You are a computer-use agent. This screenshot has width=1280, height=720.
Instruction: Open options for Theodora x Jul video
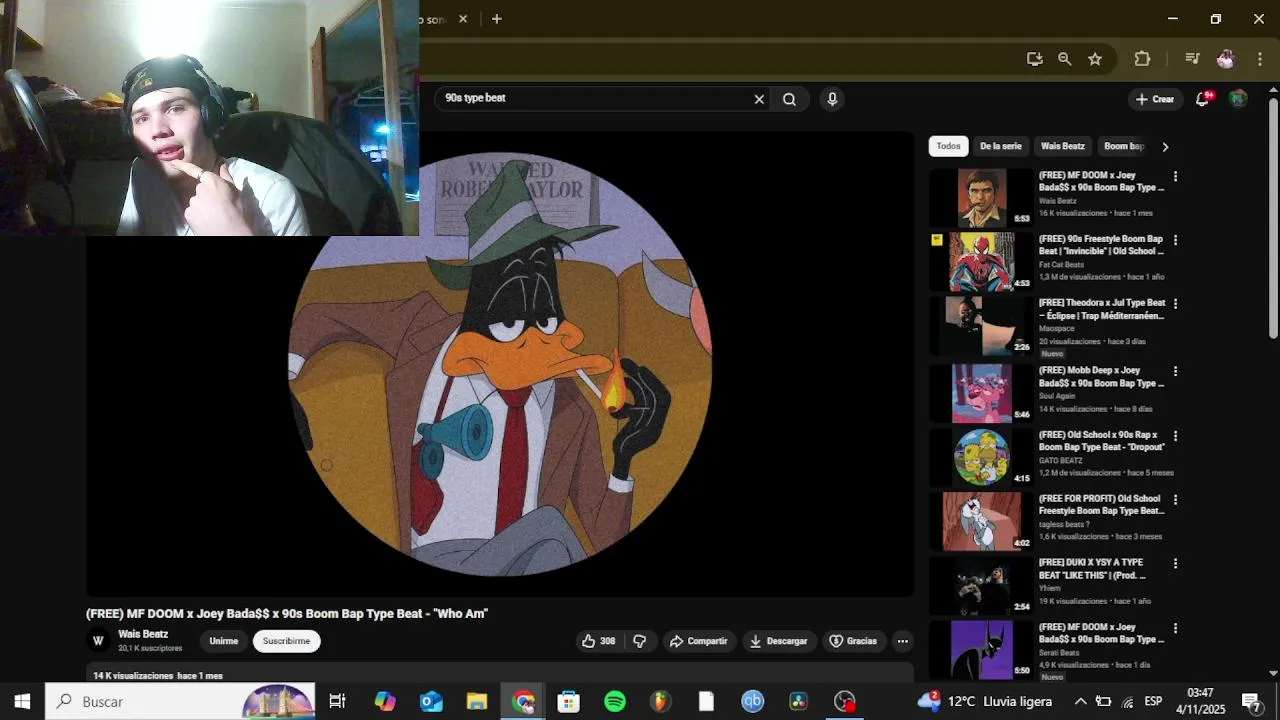pos(1175,304)
